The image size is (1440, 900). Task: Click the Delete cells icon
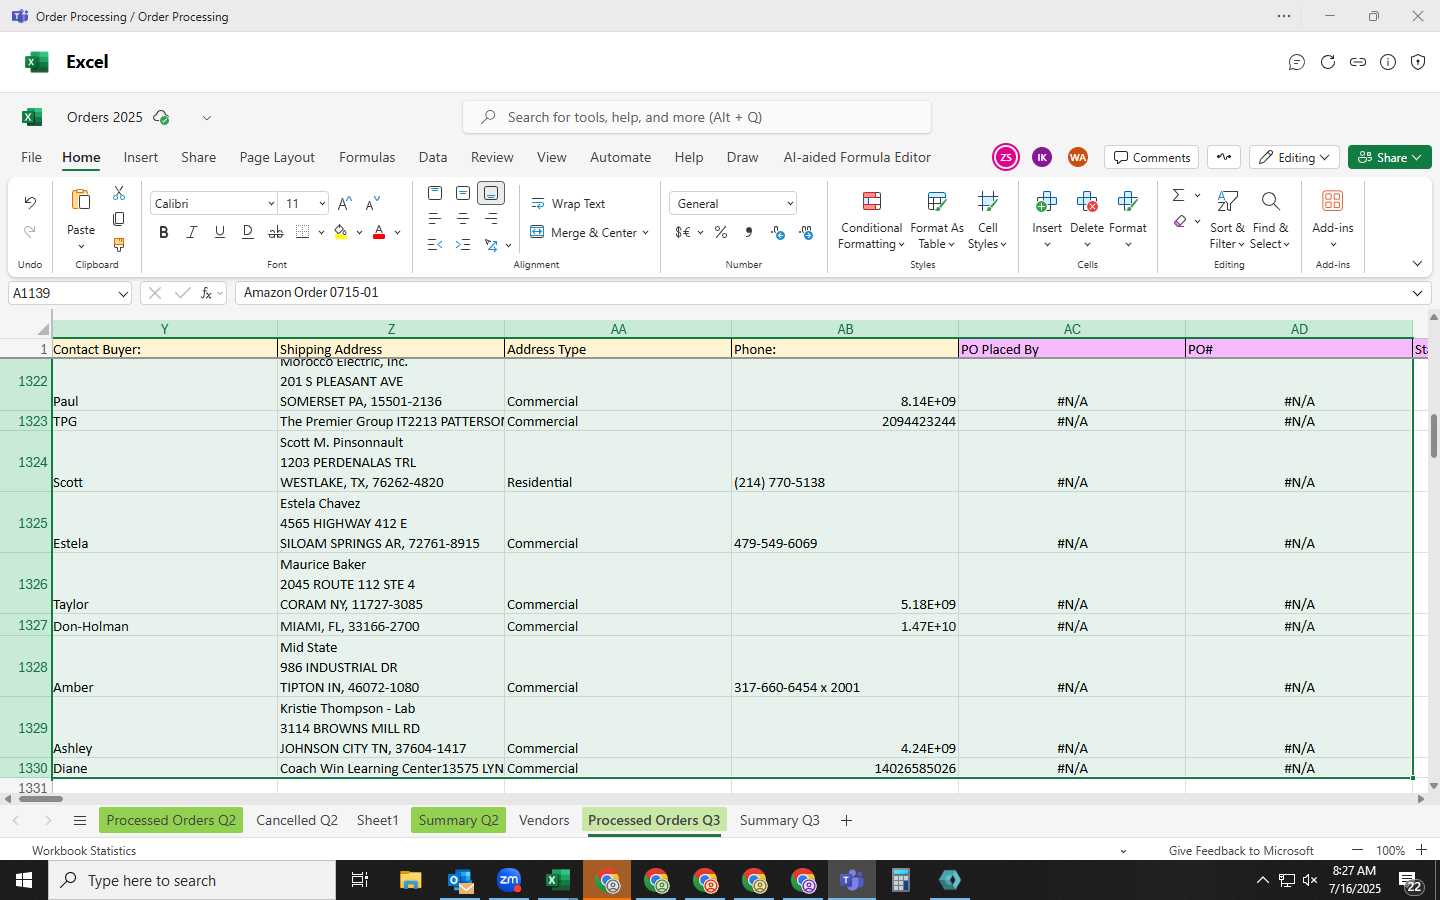(x=1087, y=201)
